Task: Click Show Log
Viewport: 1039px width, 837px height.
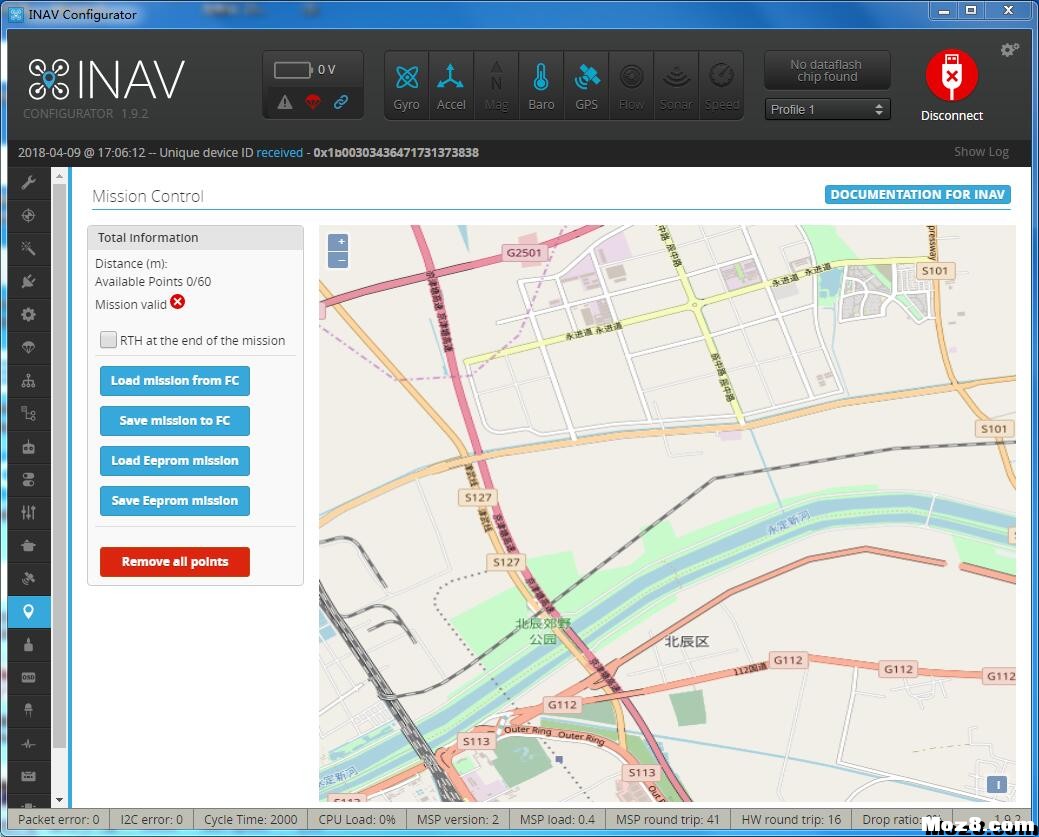Action: pos(981,152)
